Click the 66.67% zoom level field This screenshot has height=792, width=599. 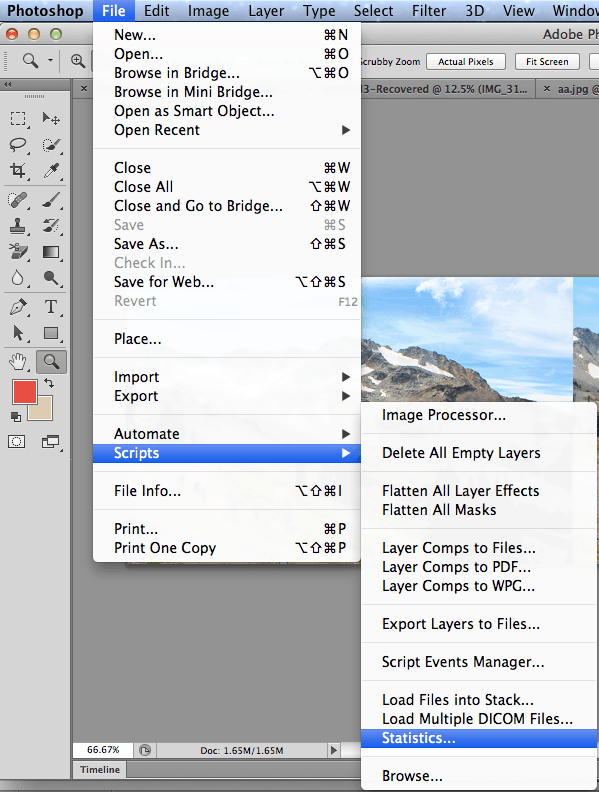[x=103, y=750]
